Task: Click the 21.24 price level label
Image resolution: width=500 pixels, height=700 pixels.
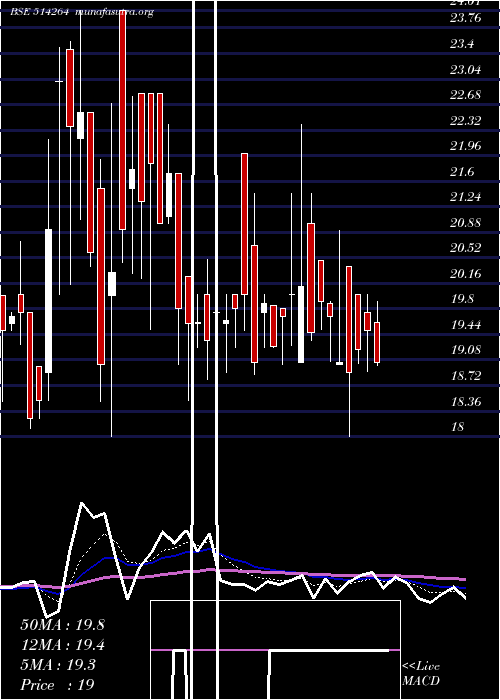Action: [466, 196]
